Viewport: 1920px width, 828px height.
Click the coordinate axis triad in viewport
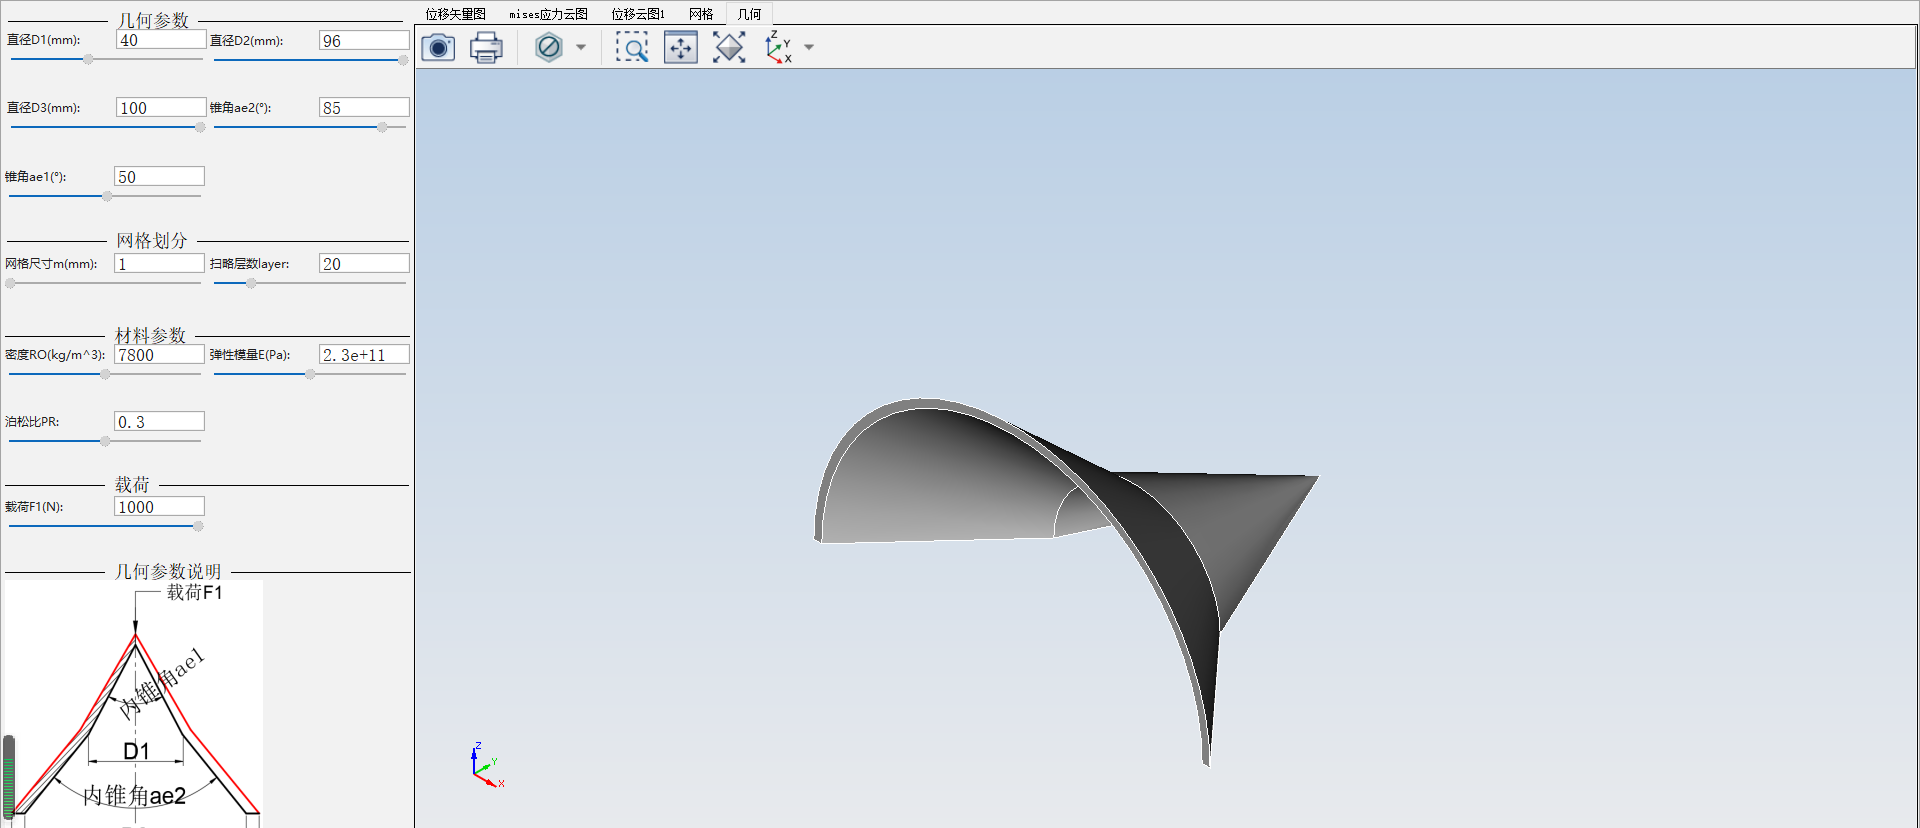point(487,766)
